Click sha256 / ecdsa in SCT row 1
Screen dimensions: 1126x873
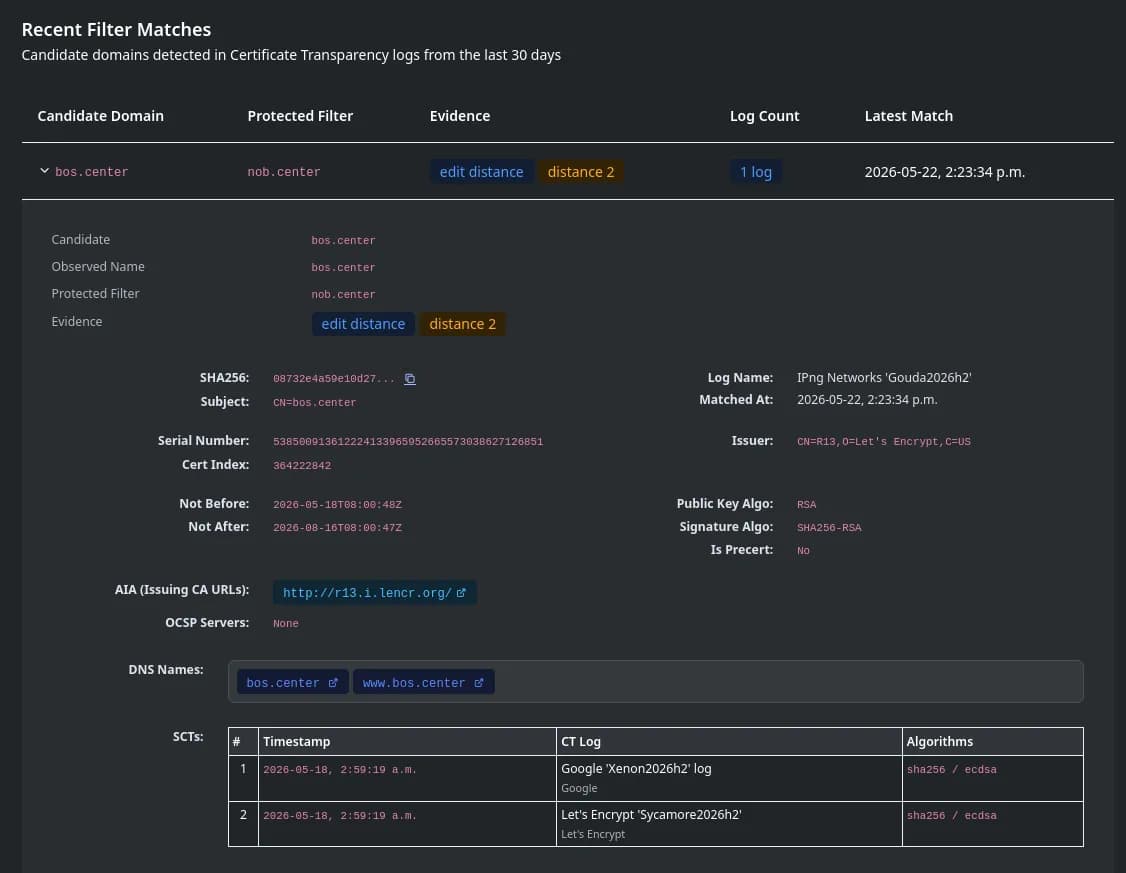pyautogui.click(x=951, y=770)
